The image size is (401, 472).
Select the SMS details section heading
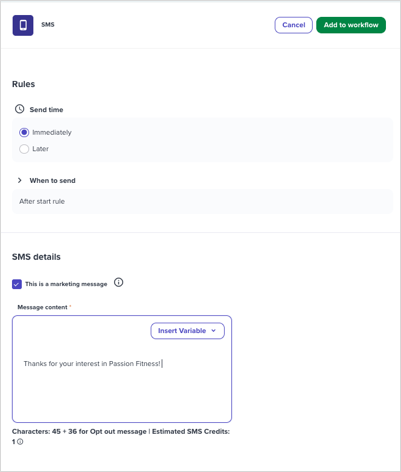[36, 257]
